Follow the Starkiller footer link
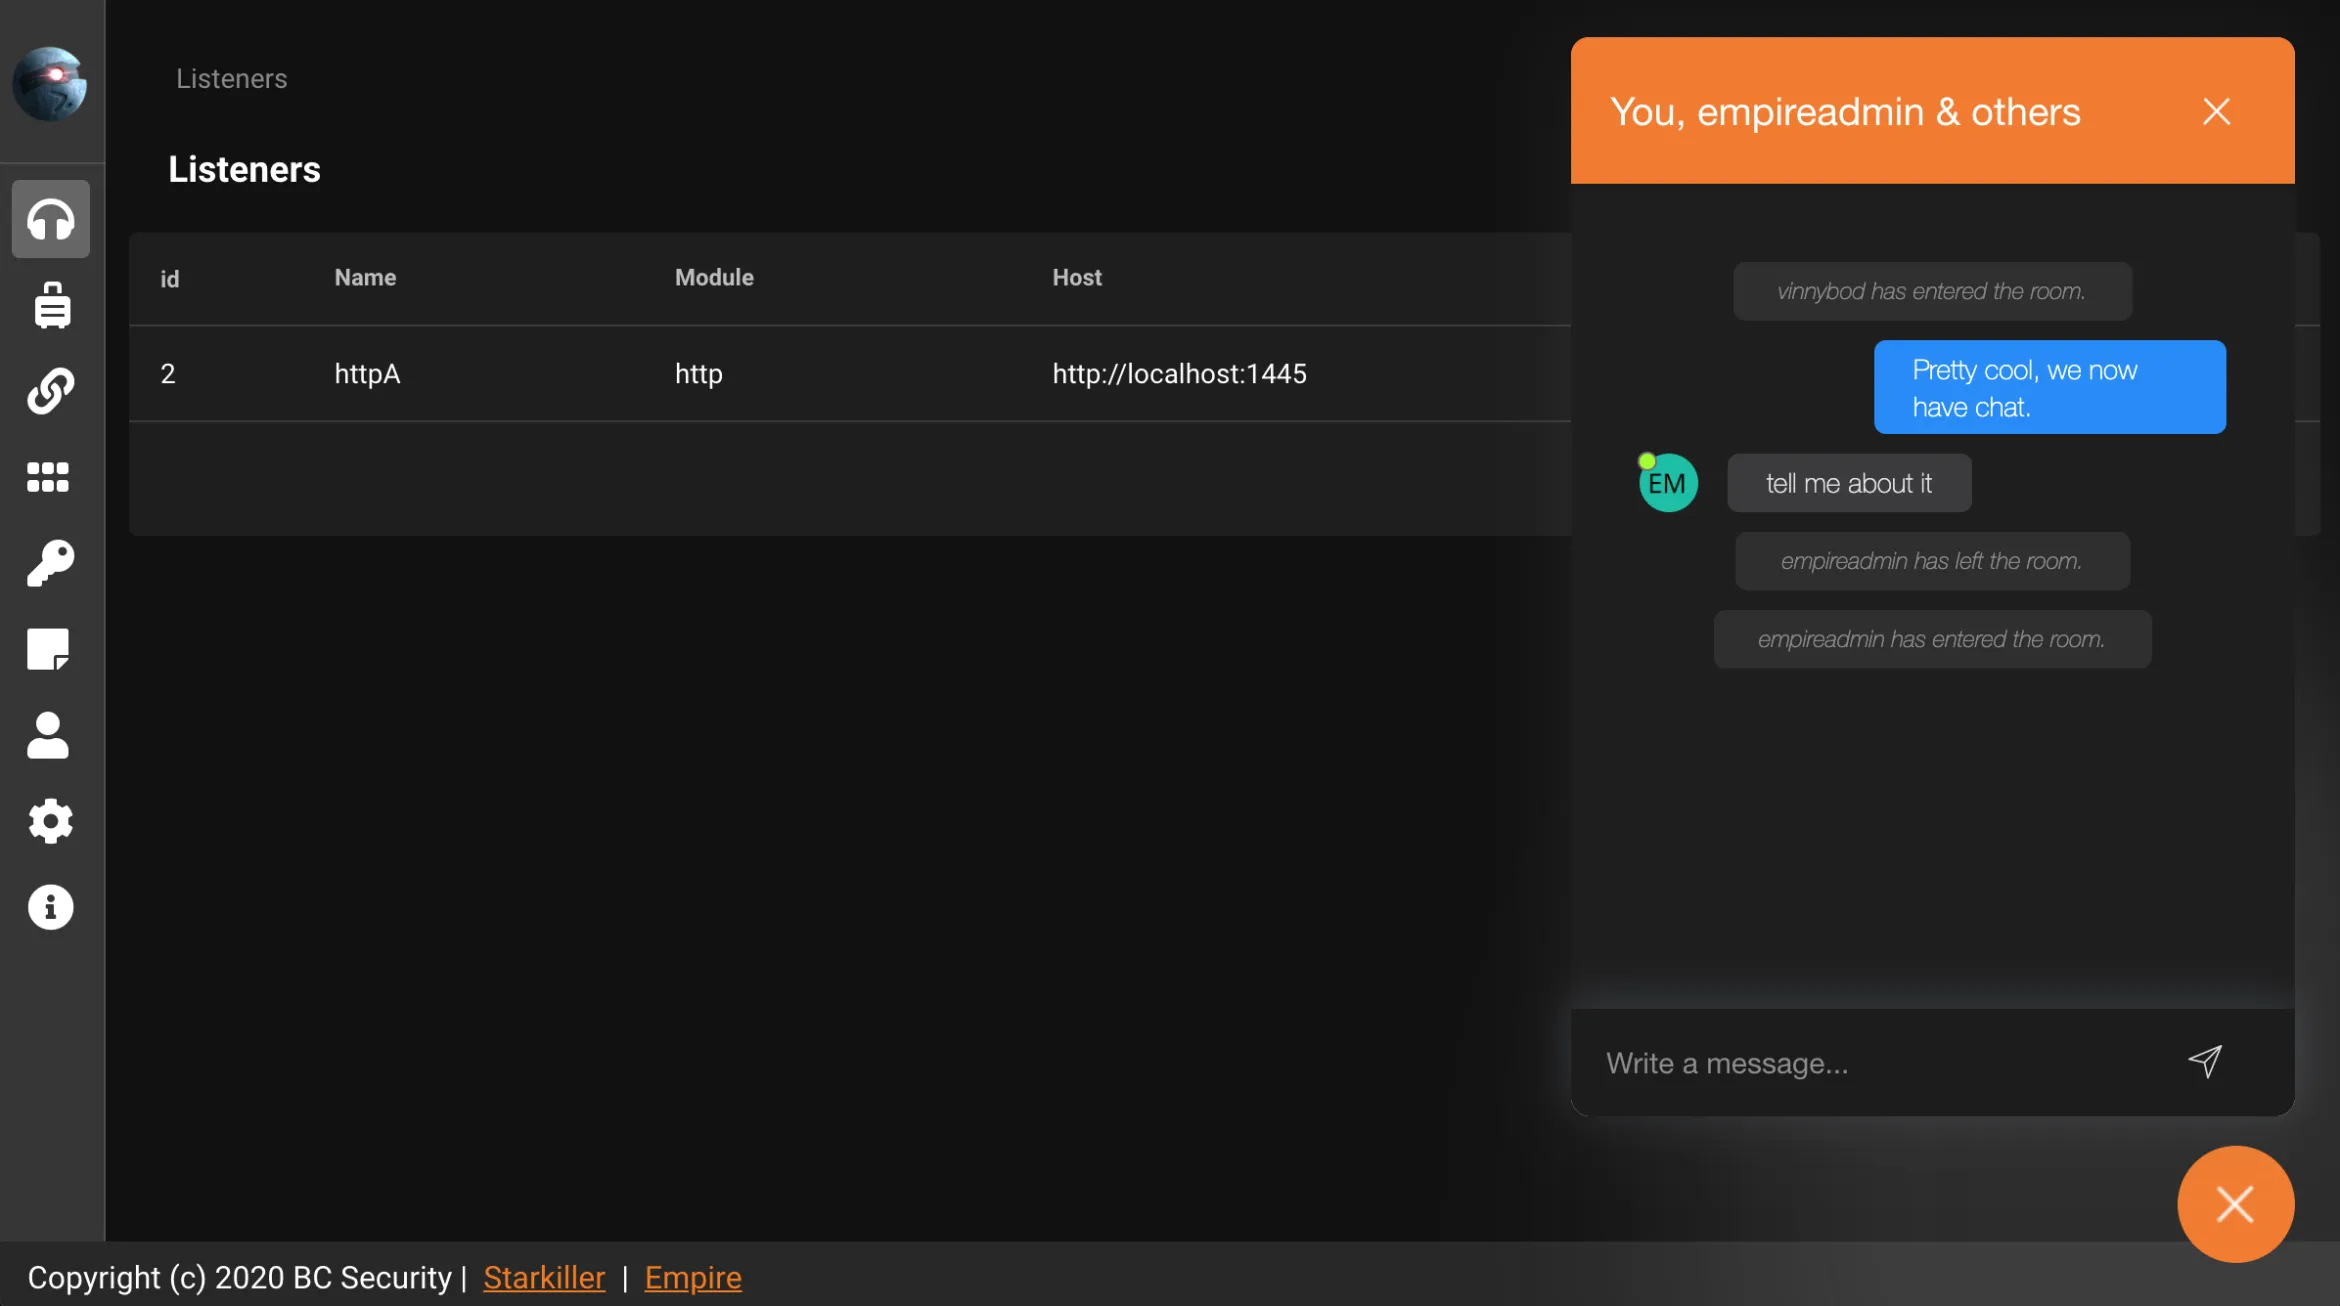The image size is (2340, 1306). (544, 1277)
